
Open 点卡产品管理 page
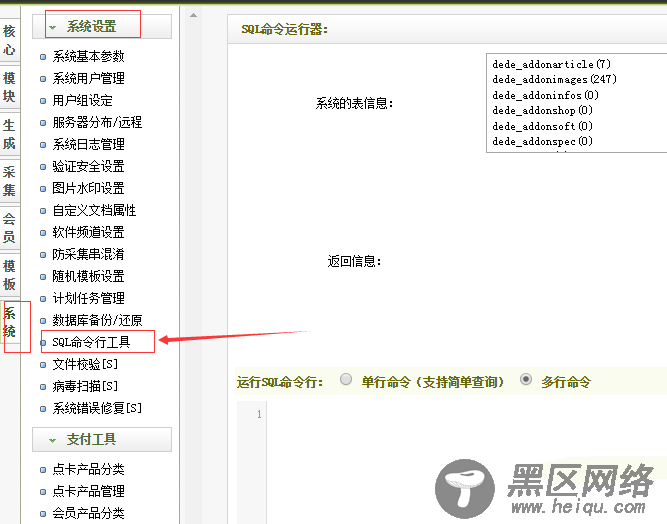tap(88, 492)
